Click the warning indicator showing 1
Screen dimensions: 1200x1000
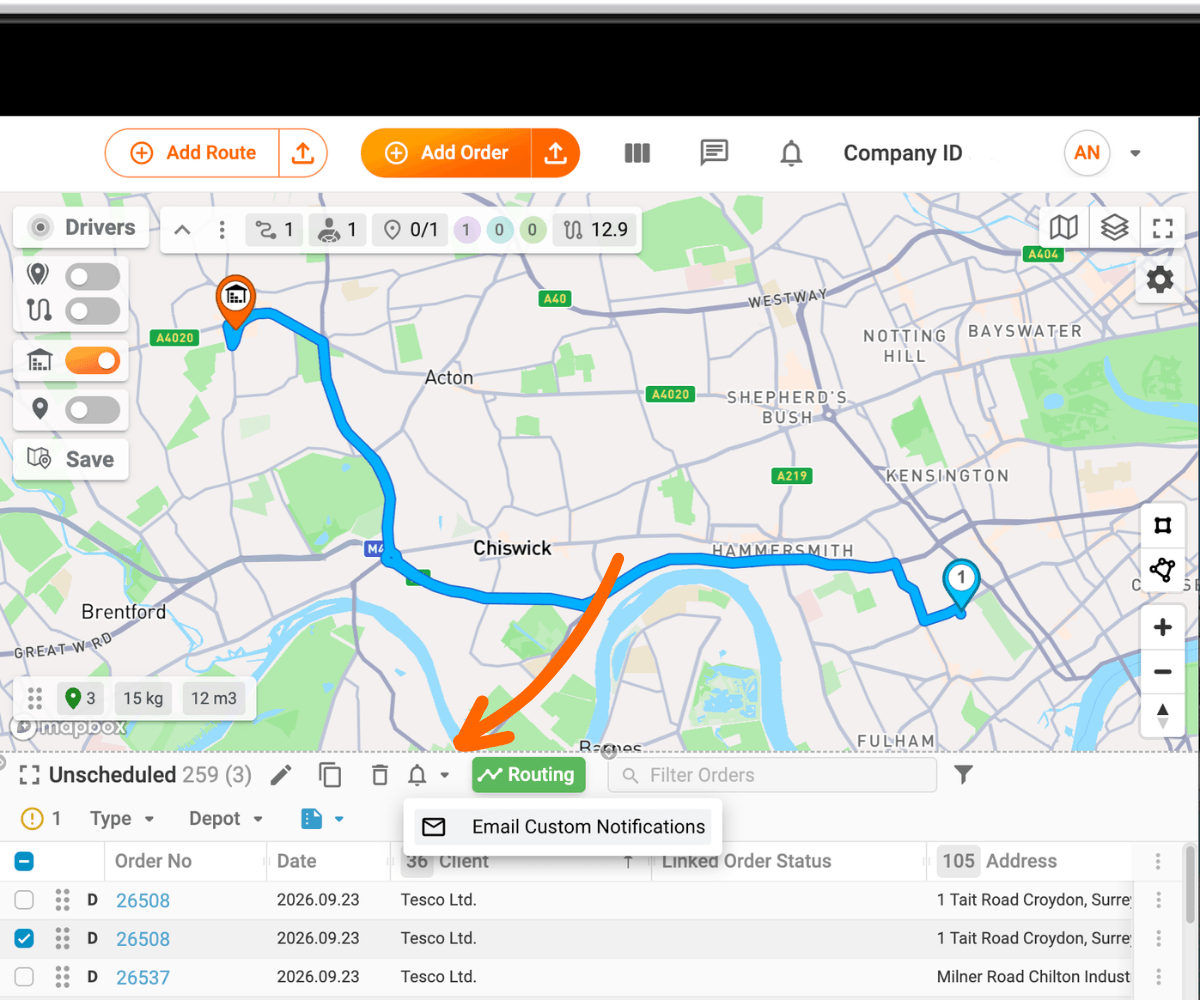[x=41, y=819]
